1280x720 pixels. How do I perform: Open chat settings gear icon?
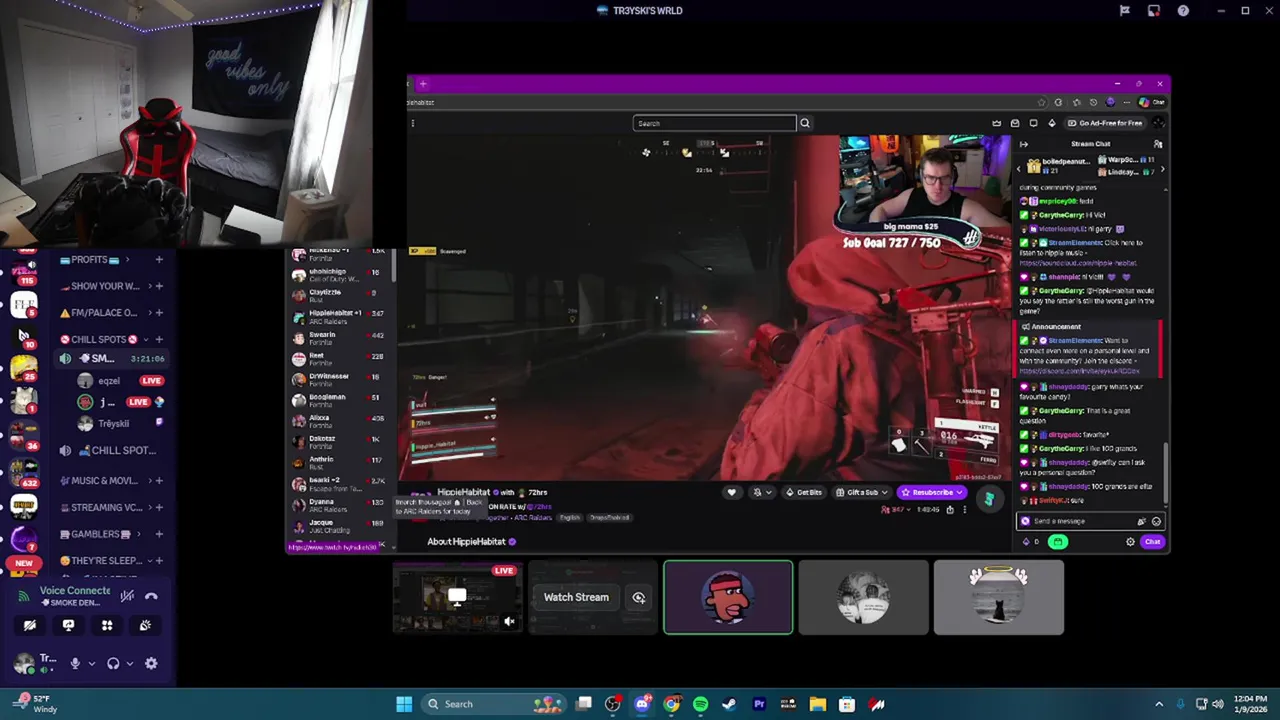click(x=1130, y=542)
